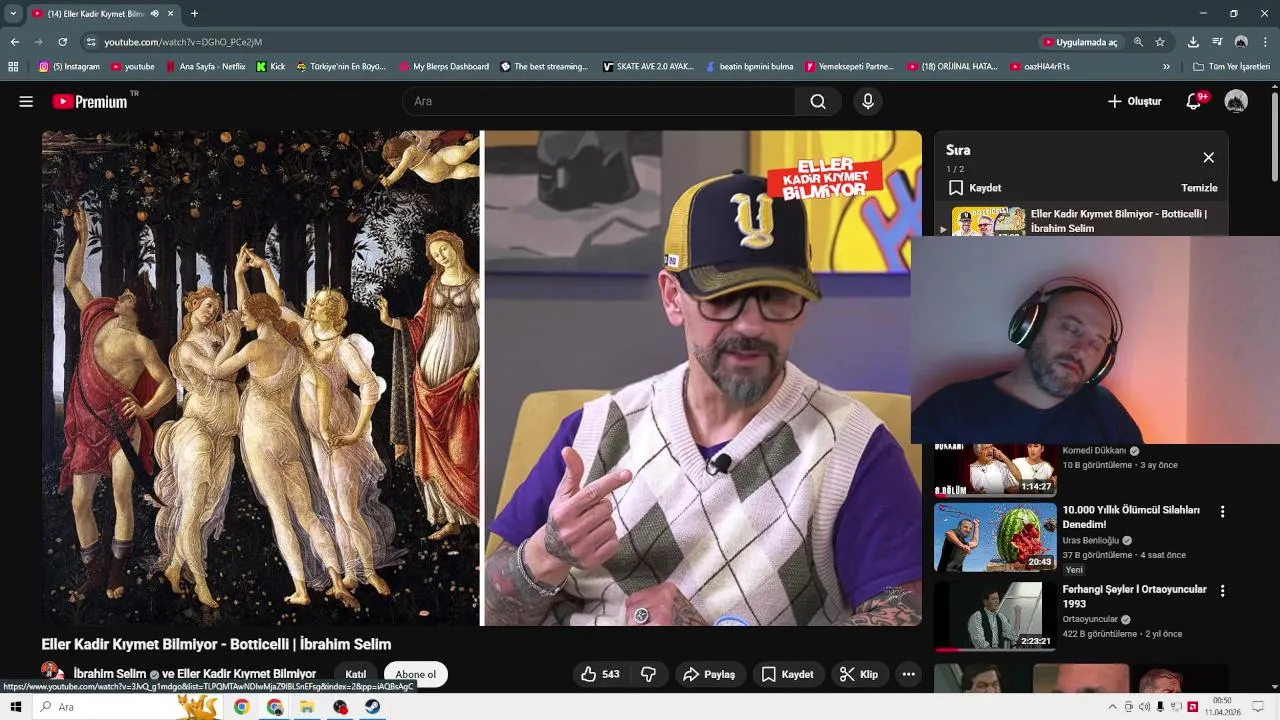Play queue item Eller Kadir Kıymet Bilmiyor - Botticelli
This screenshot has width=1280, height=720.
(x=1079, y=221)
